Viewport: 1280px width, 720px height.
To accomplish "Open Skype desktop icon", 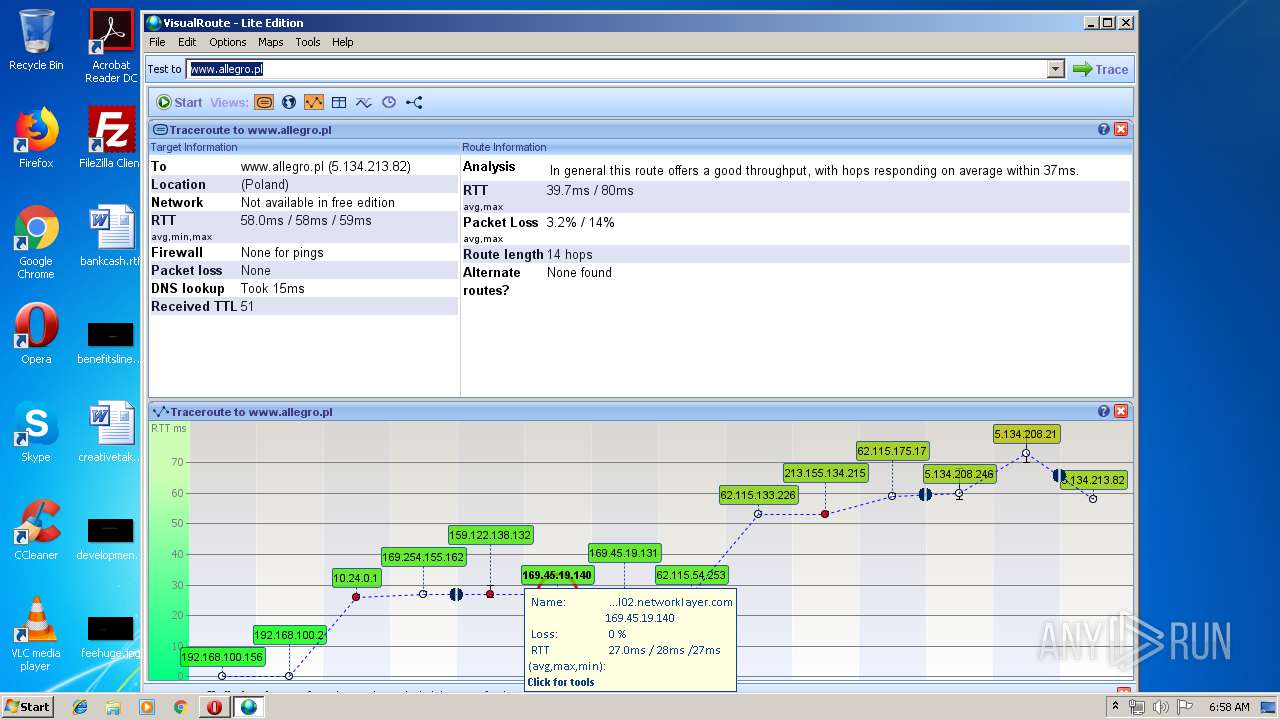I will click(36, 432).
